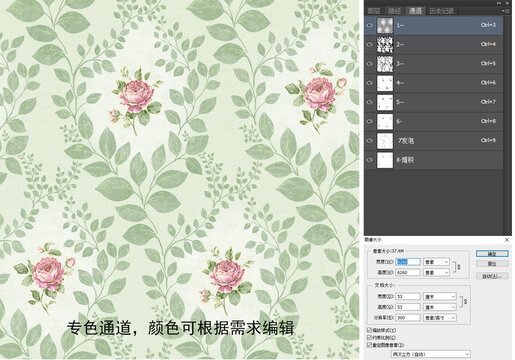The height and width of the screenshot is (360, 515).
Task: Open the document height unit dropdown
Action: 440,307
